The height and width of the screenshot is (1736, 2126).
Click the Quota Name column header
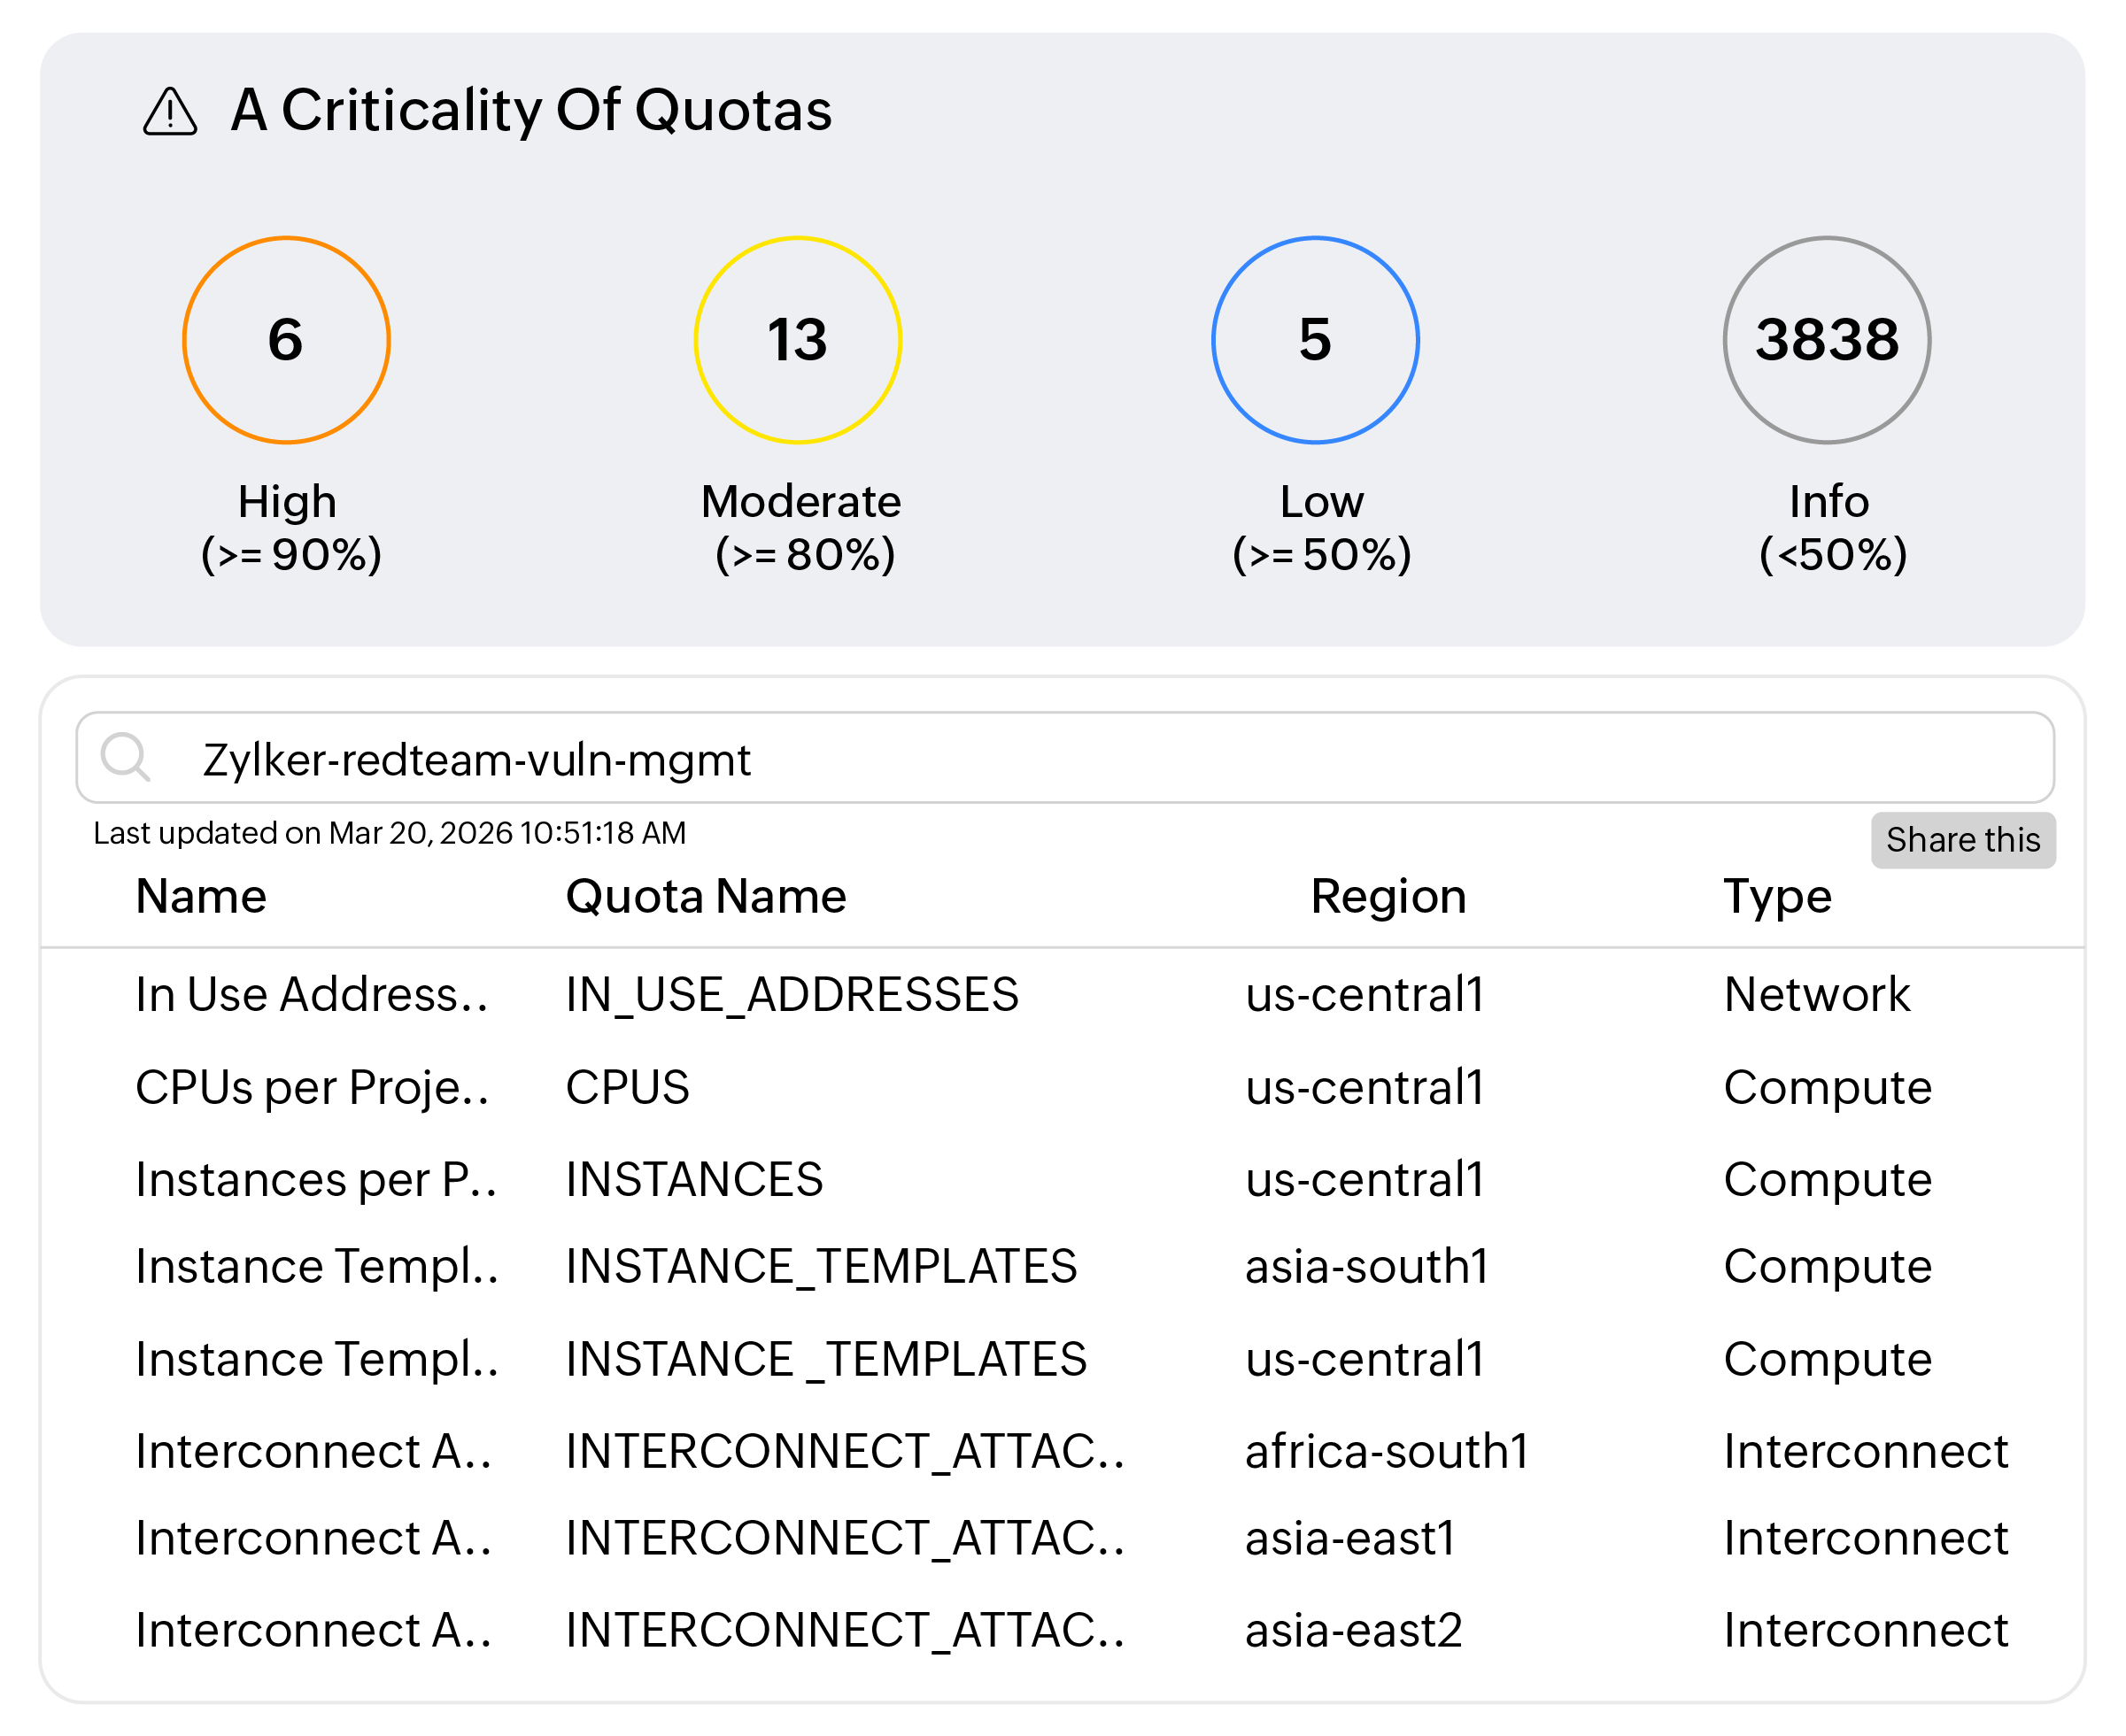tap(706, 896)
